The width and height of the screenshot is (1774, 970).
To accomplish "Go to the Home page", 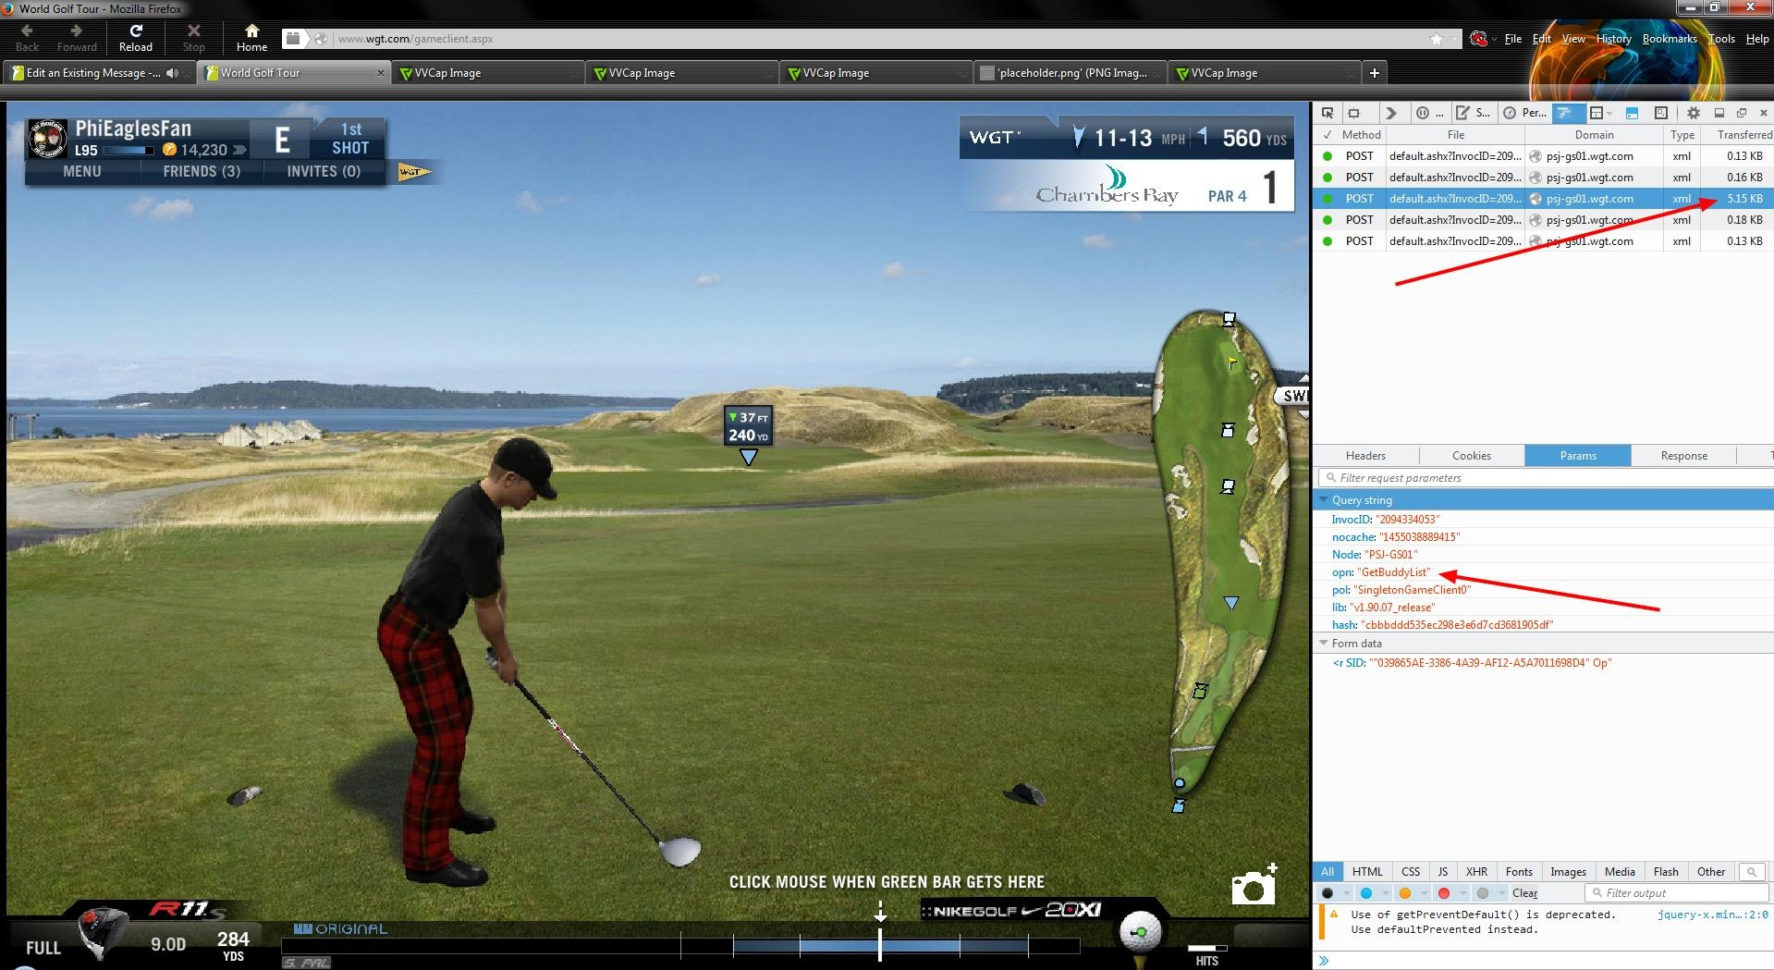I will pos(252,38).
